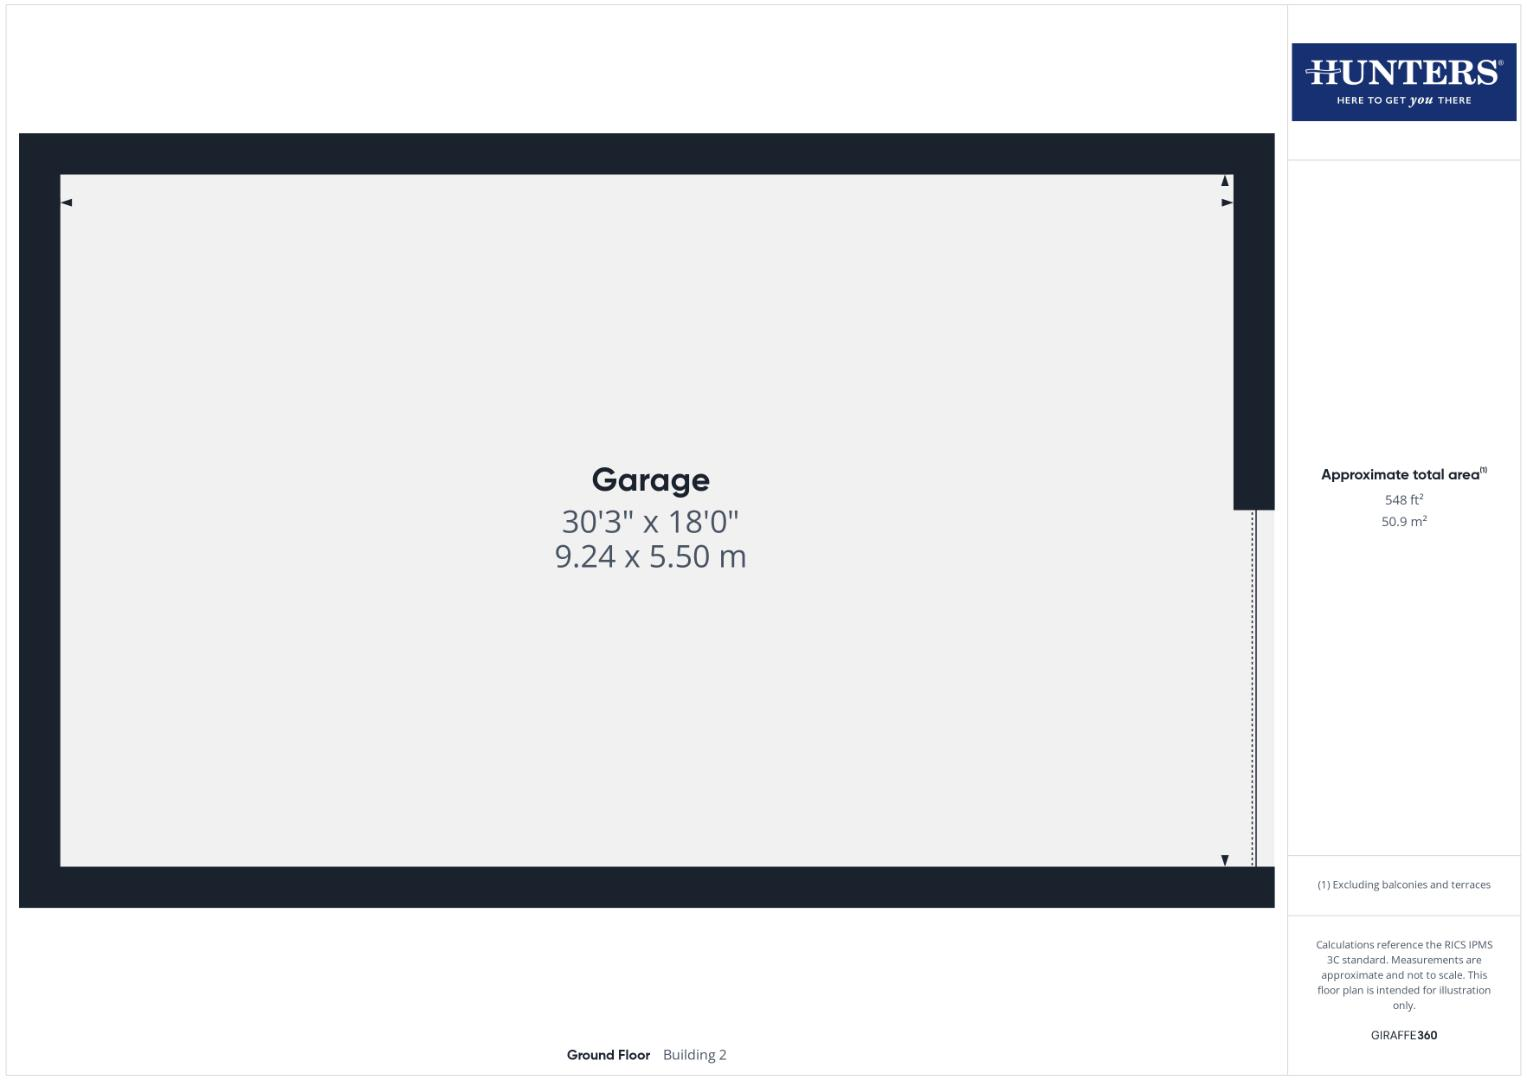Click the Approximate total area heading
This screenshot has width=1527, height=1080.
(x=1399, y=475)
